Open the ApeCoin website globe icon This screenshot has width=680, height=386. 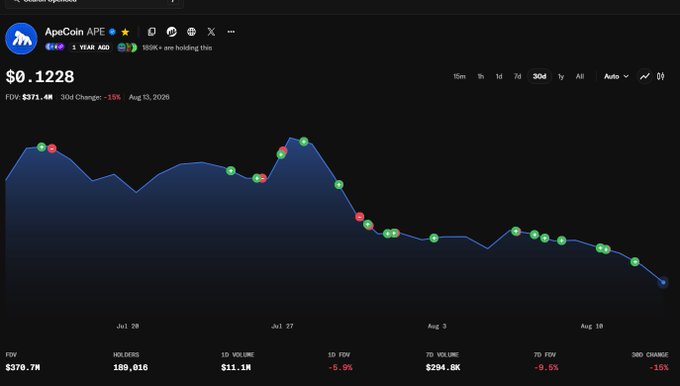pos(191,32)
